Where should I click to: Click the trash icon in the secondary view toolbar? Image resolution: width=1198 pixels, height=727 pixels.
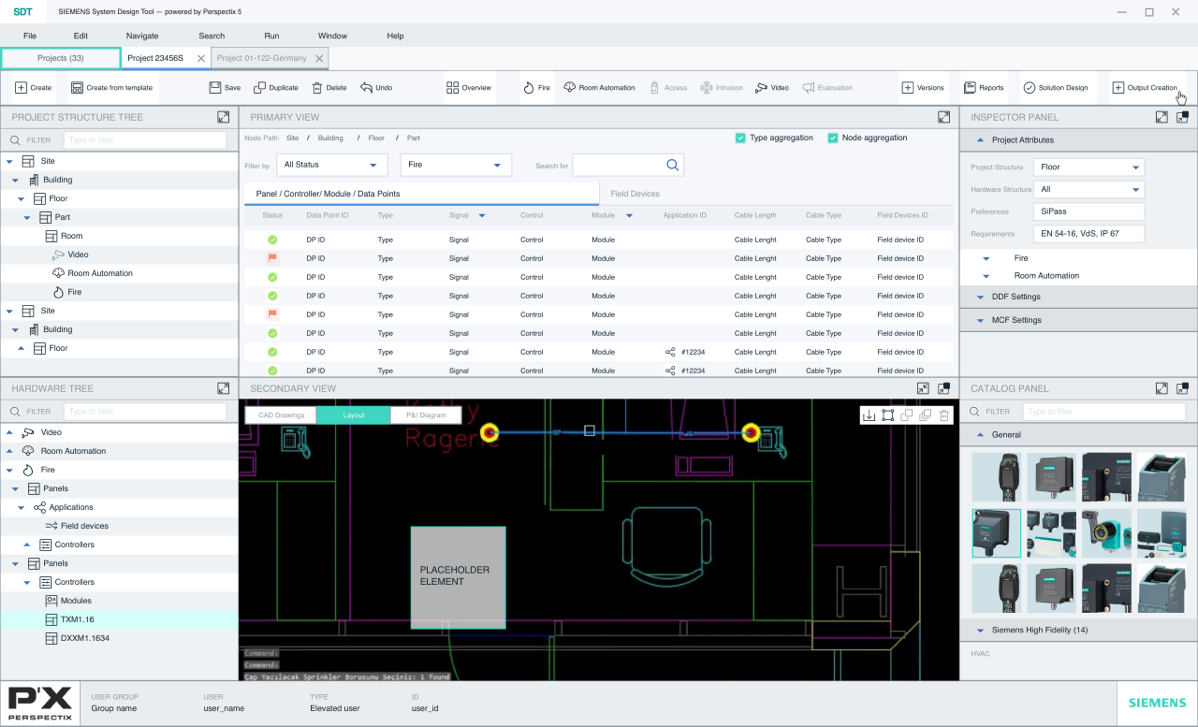tap(944, 414)
